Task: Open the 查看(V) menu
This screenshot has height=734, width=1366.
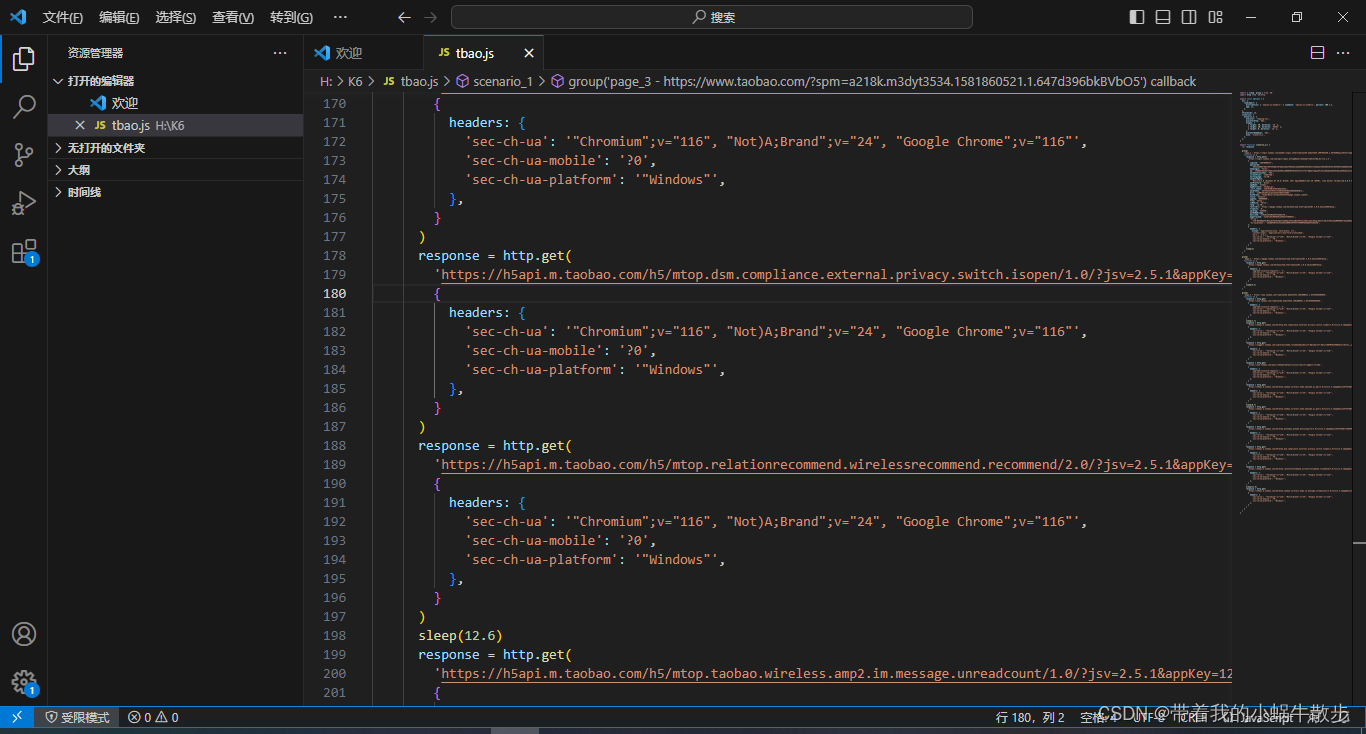Action: click(233, 17)
